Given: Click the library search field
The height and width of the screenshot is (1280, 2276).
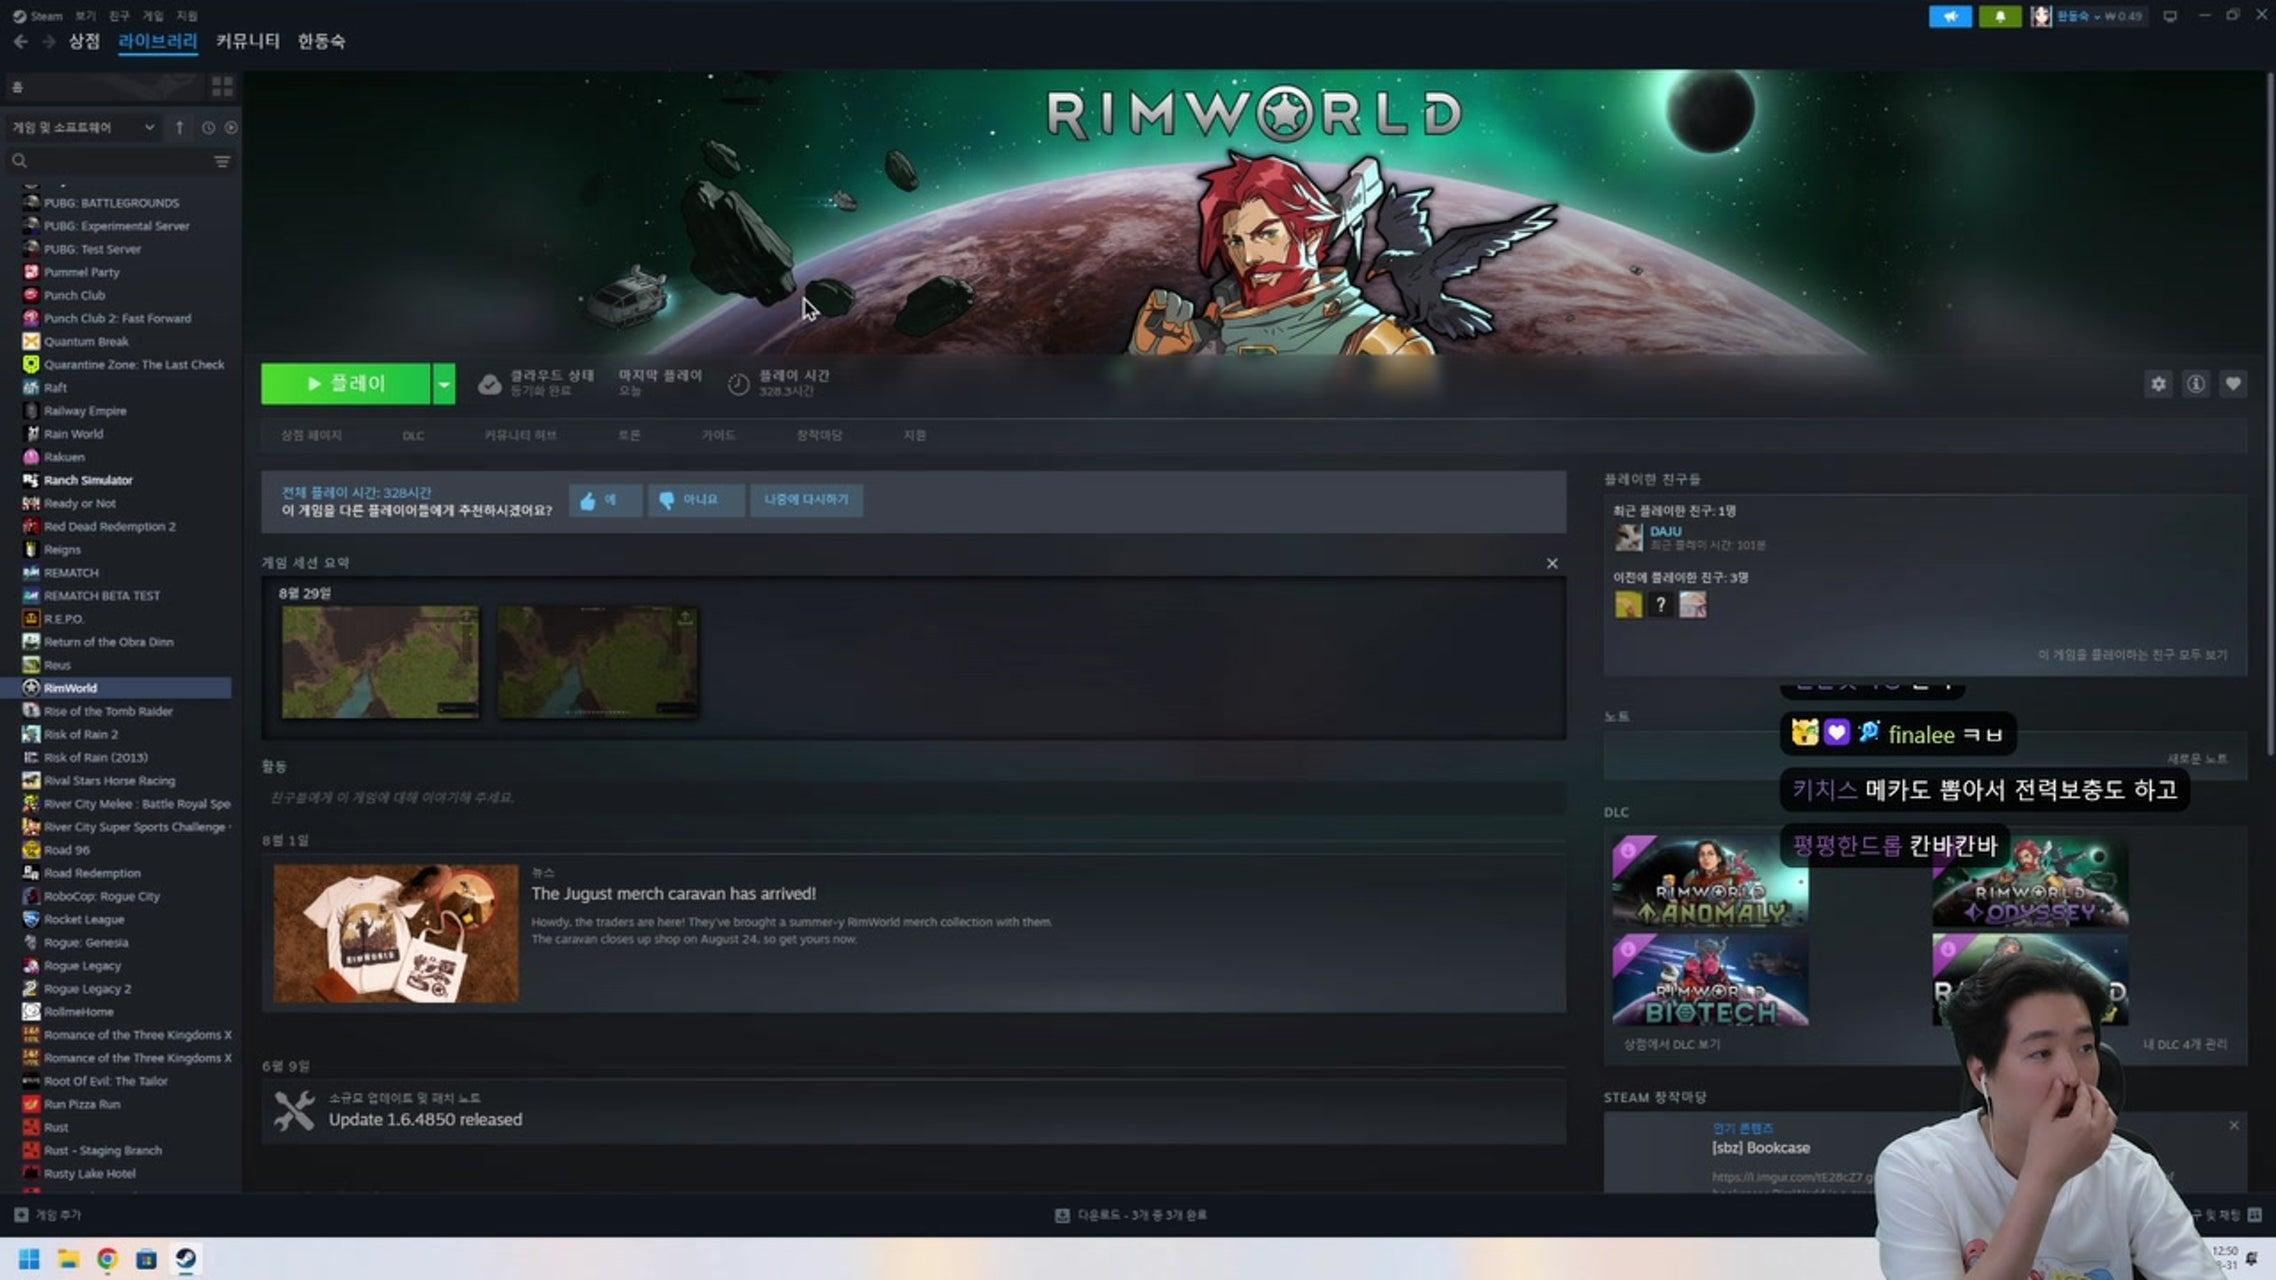Looking at the screenshot, I should (107, 161).
